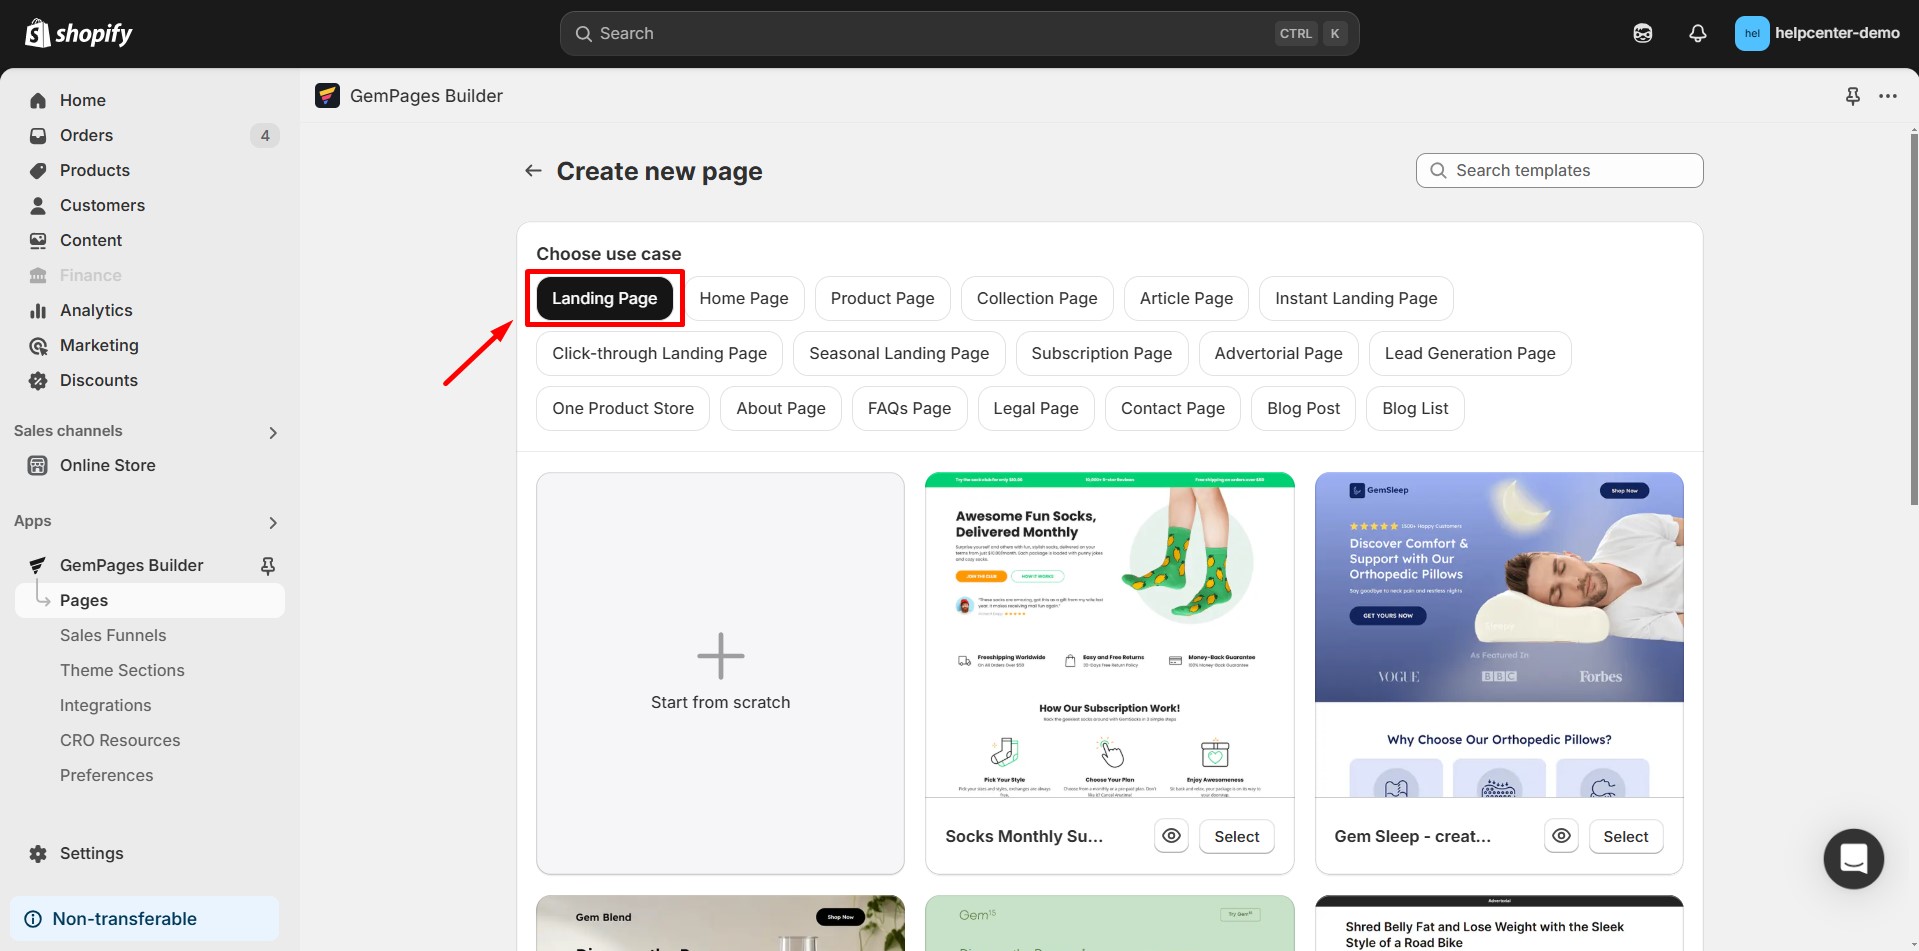Open the Online Store sales channel
Image resolution: width=1919 pixels, height=951 pixels.
click(x=107, y=465)
